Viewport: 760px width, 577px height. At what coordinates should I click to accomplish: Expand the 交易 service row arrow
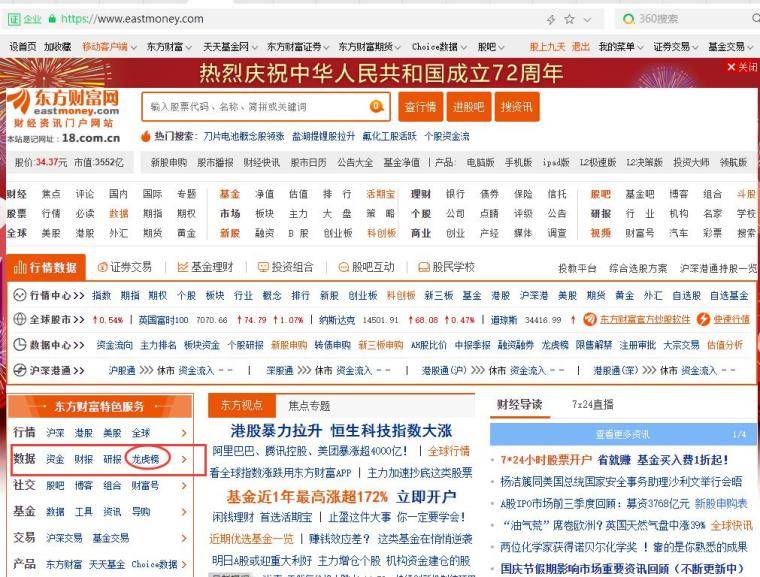184,537
